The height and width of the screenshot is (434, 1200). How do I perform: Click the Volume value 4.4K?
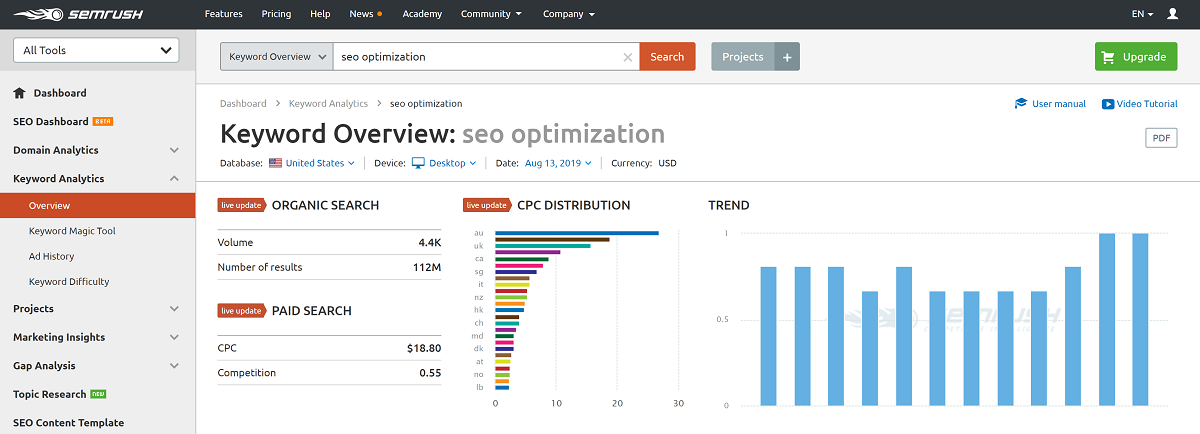(x=430, y=242)
